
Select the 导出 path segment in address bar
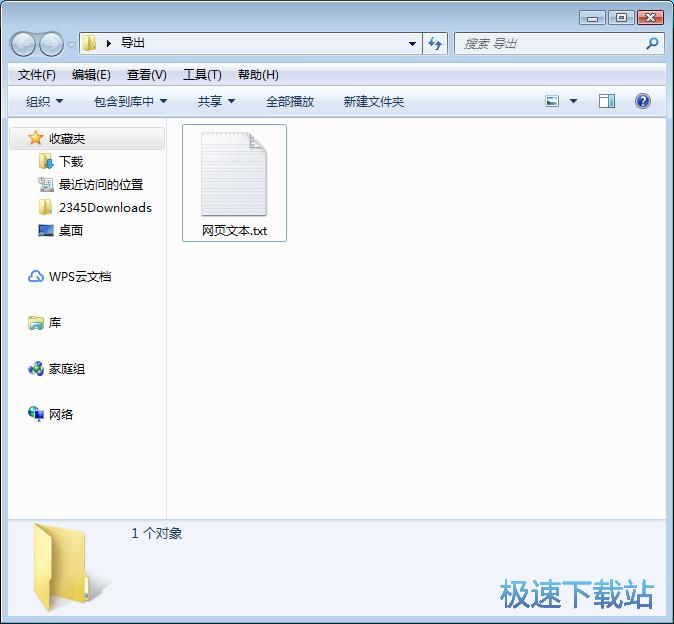132,43
